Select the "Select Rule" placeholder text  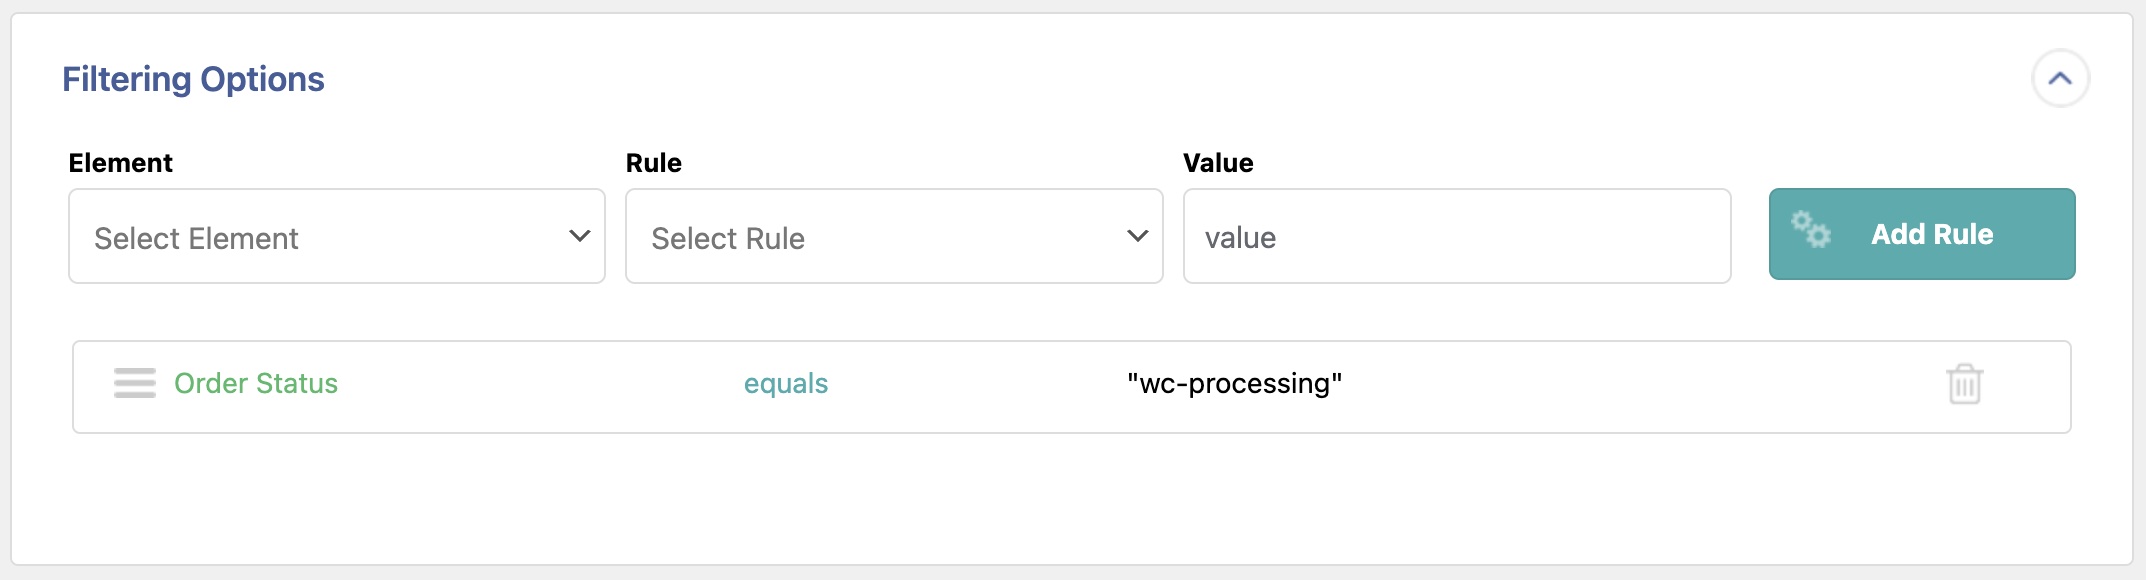click(x=728, y=238)
